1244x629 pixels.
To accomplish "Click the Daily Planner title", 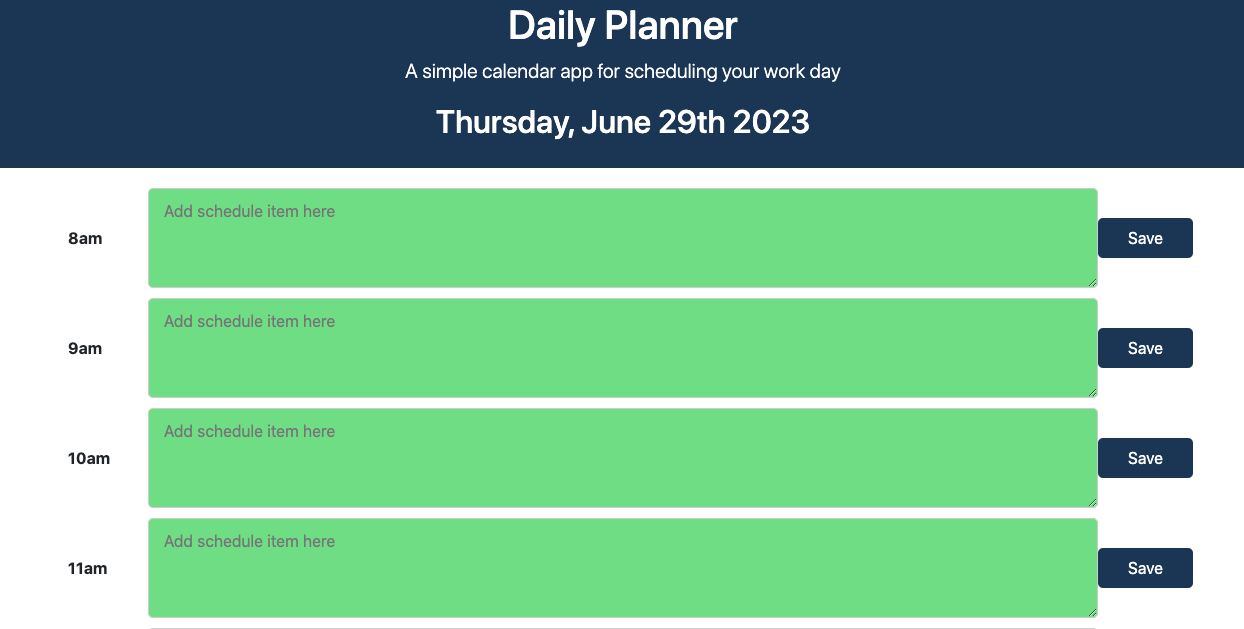I will [622, 26].
